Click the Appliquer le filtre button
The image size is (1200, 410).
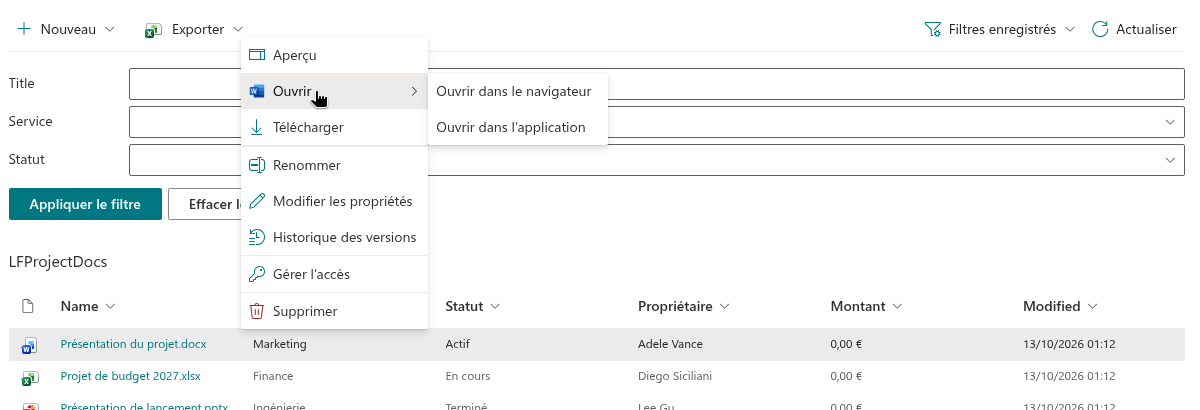point(85,204)
